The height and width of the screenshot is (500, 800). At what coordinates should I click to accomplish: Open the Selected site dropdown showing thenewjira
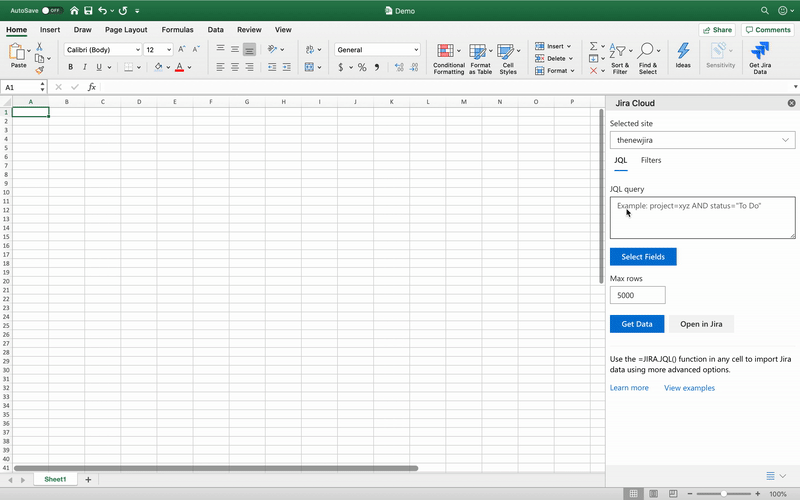(x=702, y=141)
